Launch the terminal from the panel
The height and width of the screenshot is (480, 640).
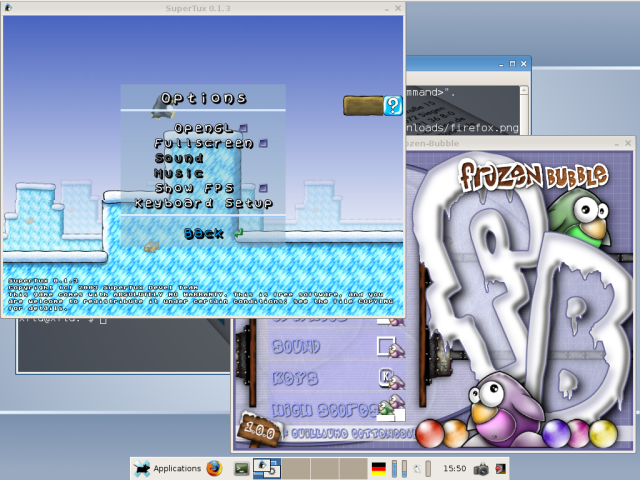pyautogui.click(x=242, y=469)
